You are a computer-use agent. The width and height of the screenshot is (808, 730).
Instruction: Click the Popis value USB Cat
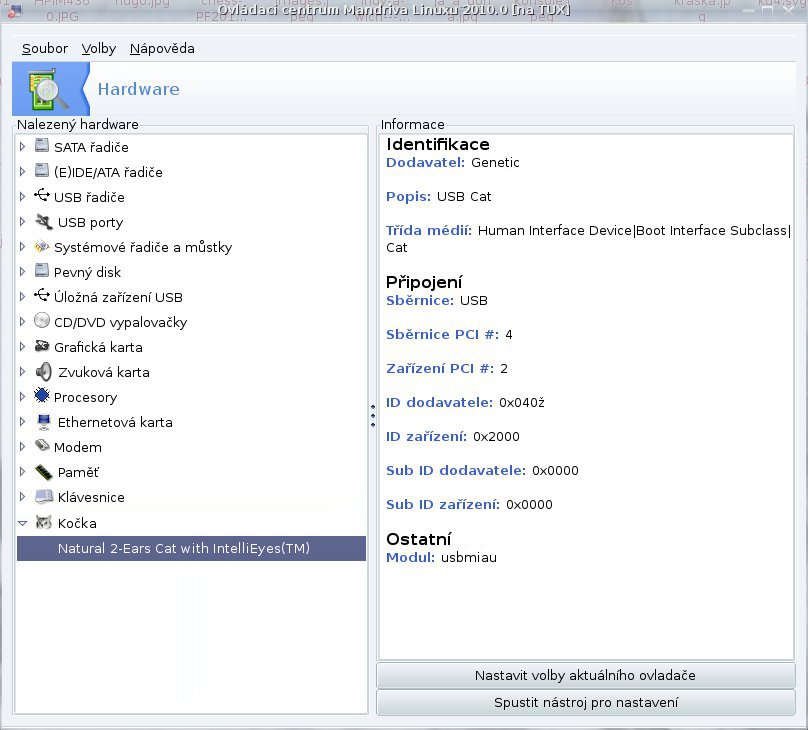coord(464,196)
